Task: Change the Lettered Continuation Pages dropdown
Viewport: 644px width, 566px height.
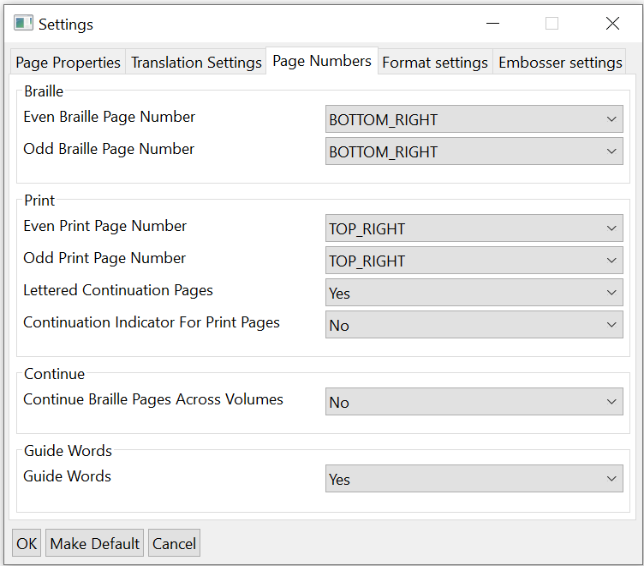Action: [474, 293]
